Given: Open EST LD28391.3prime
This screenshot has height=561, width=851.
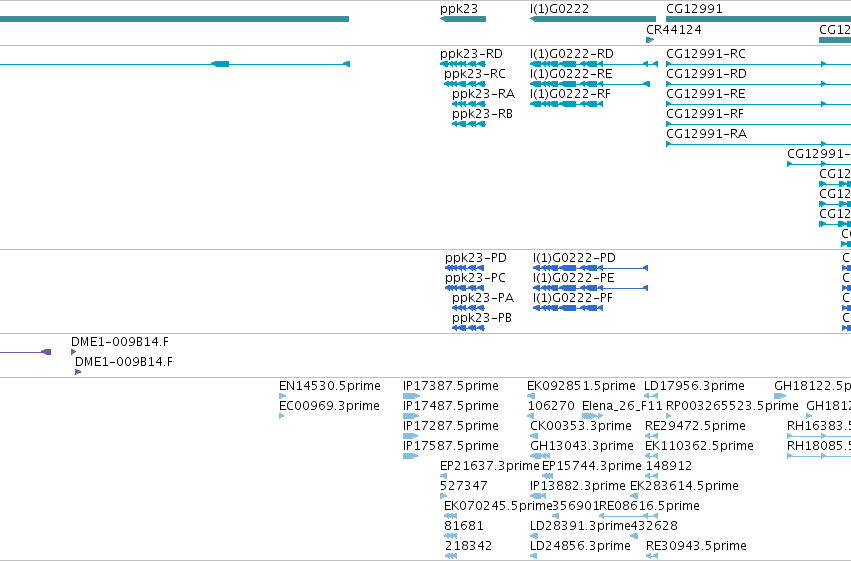Looking at the screenshot, I should pos(580,526).
